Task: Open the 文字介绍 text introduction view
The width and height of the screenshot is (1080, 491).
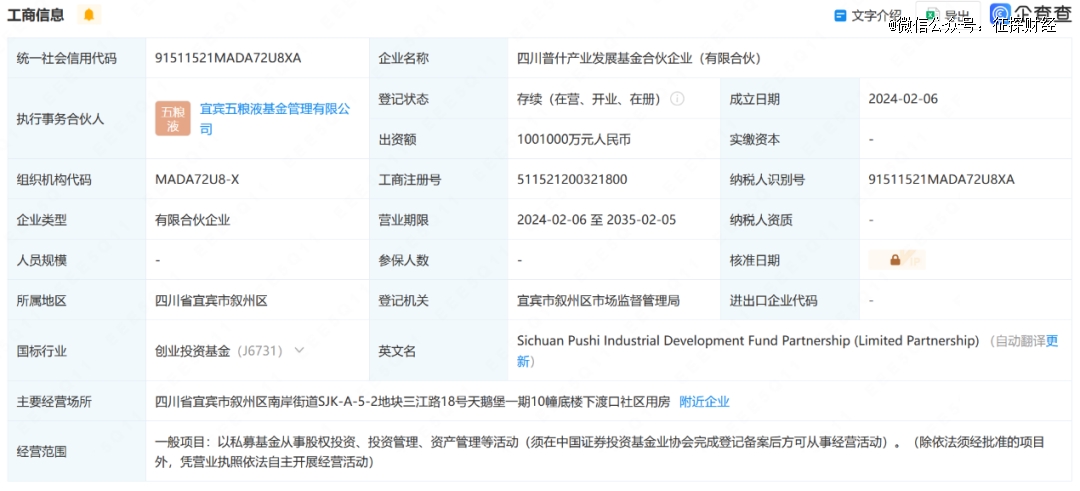Action: point(868,16)
